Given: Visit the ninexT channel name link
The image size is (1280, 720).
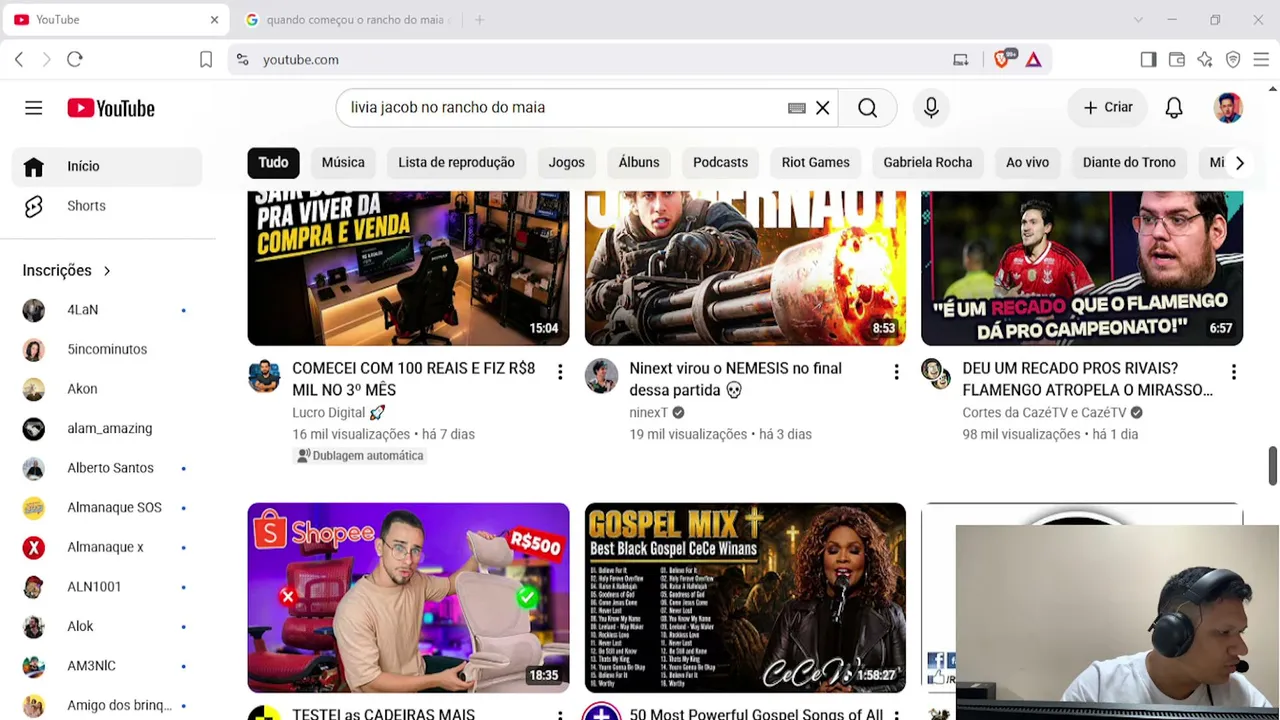Looking at the screenshot, I should click(648, 413).
